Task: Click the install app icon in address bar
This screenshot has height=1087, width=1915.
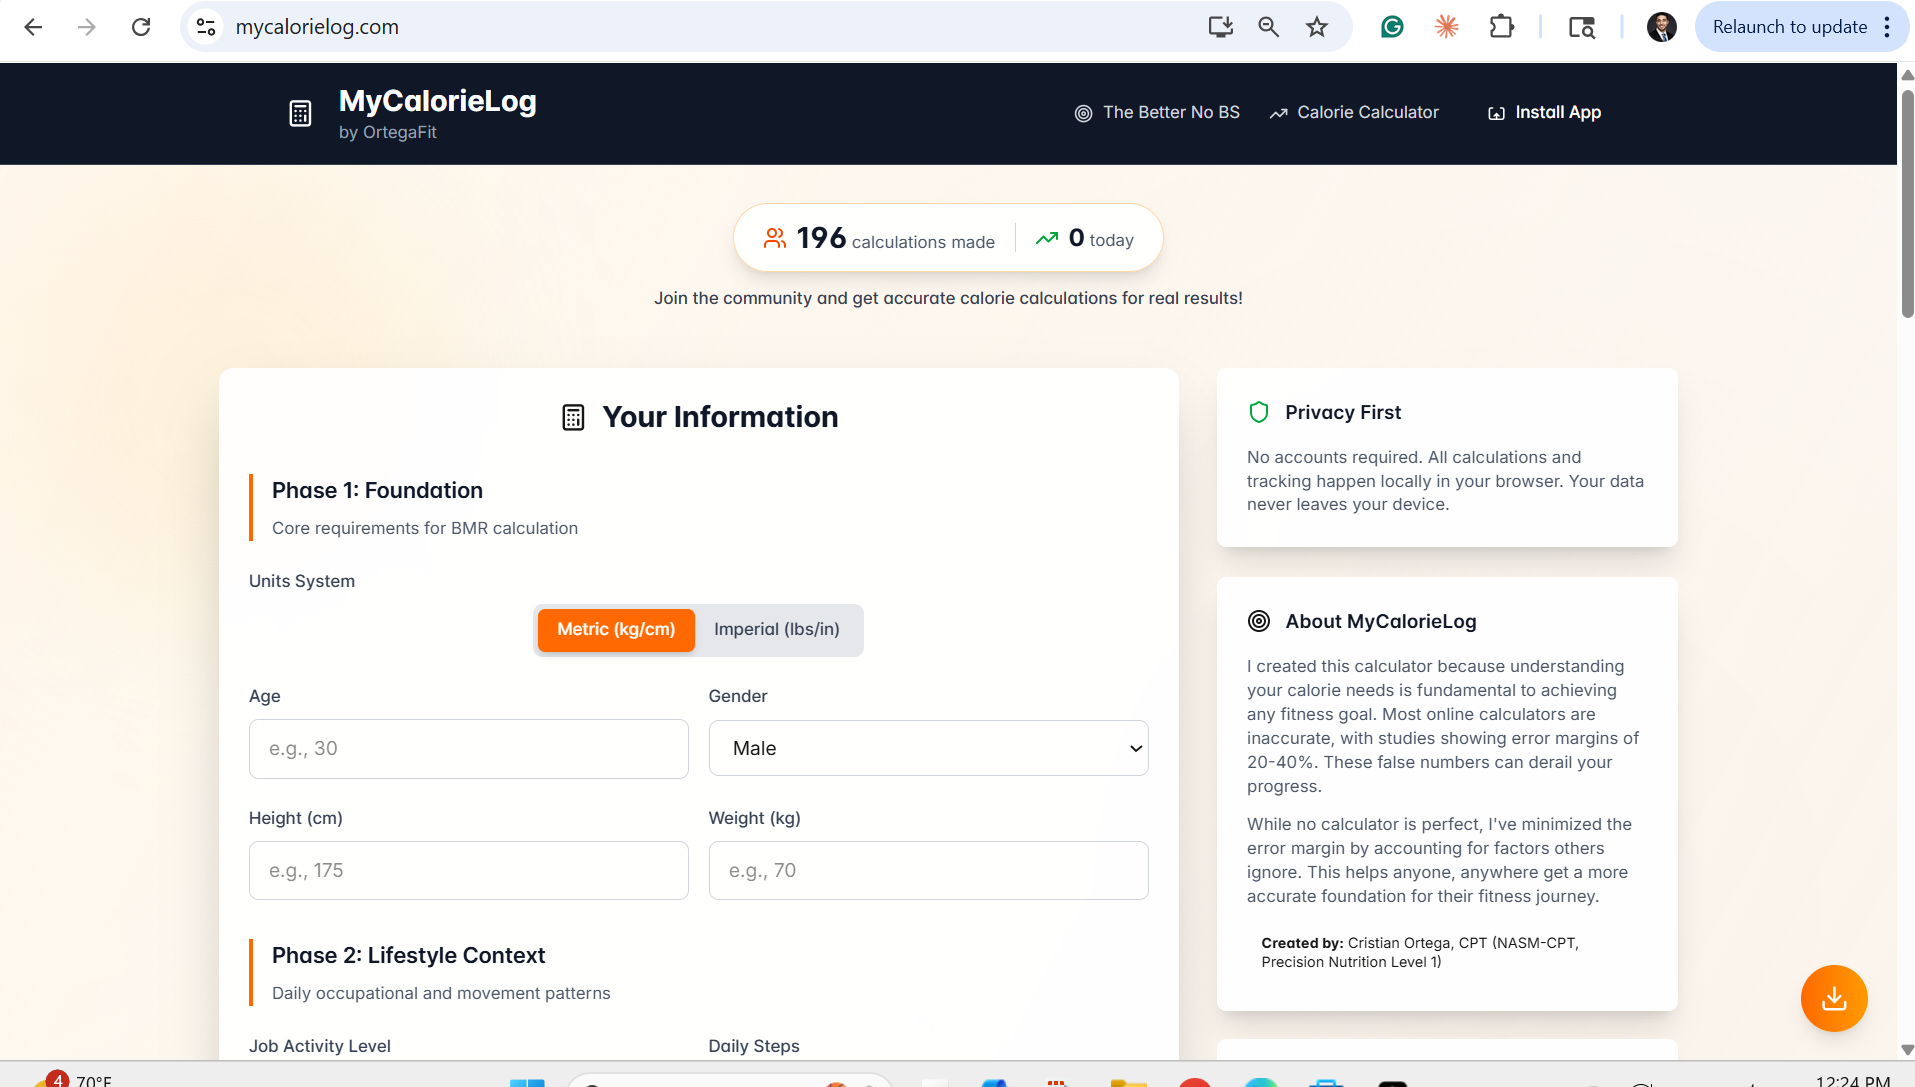Action: (x=1220, y=27)
